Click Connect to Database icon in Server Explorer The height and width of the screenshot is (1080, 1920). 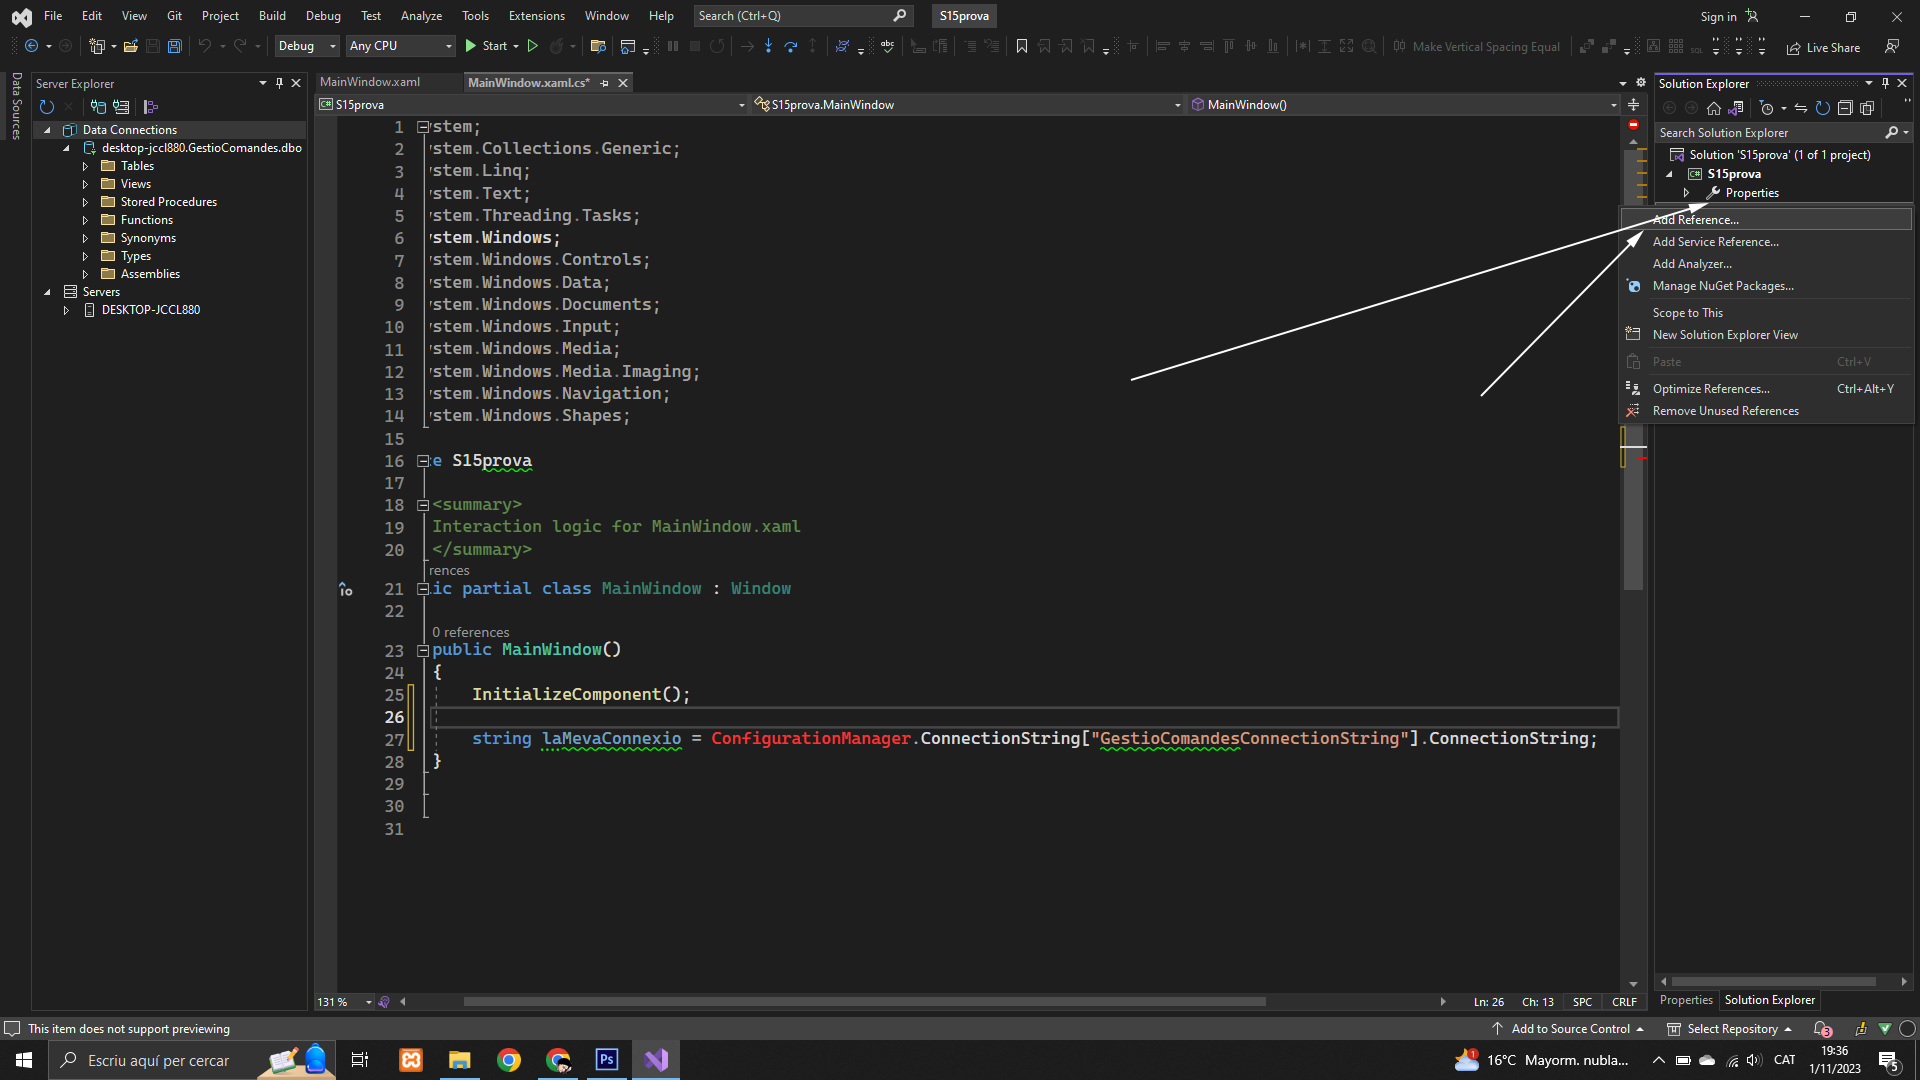pos(98,107)
